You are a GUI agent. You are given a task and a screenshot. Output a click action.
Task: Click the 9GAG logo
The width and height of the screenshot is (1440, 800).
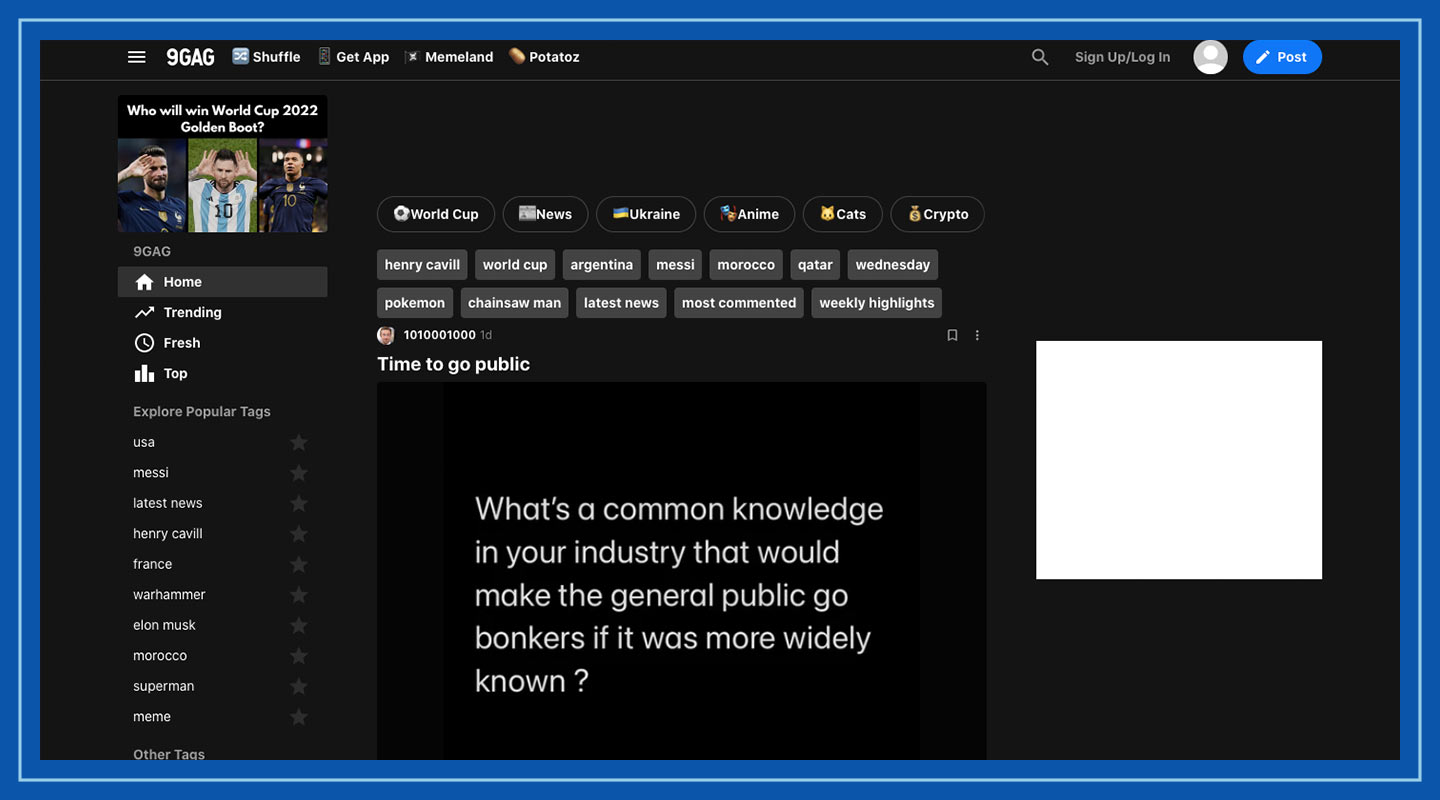190,57
